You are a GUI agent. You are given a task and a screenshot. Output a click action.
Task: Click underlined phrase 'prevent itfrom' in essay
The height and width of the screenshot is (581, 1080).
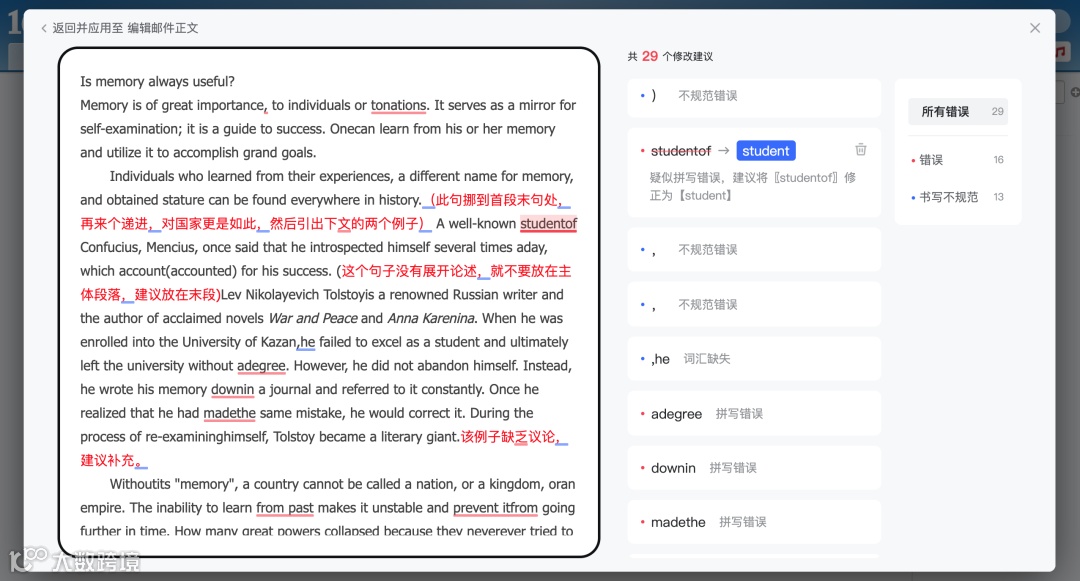pos(495,508)
